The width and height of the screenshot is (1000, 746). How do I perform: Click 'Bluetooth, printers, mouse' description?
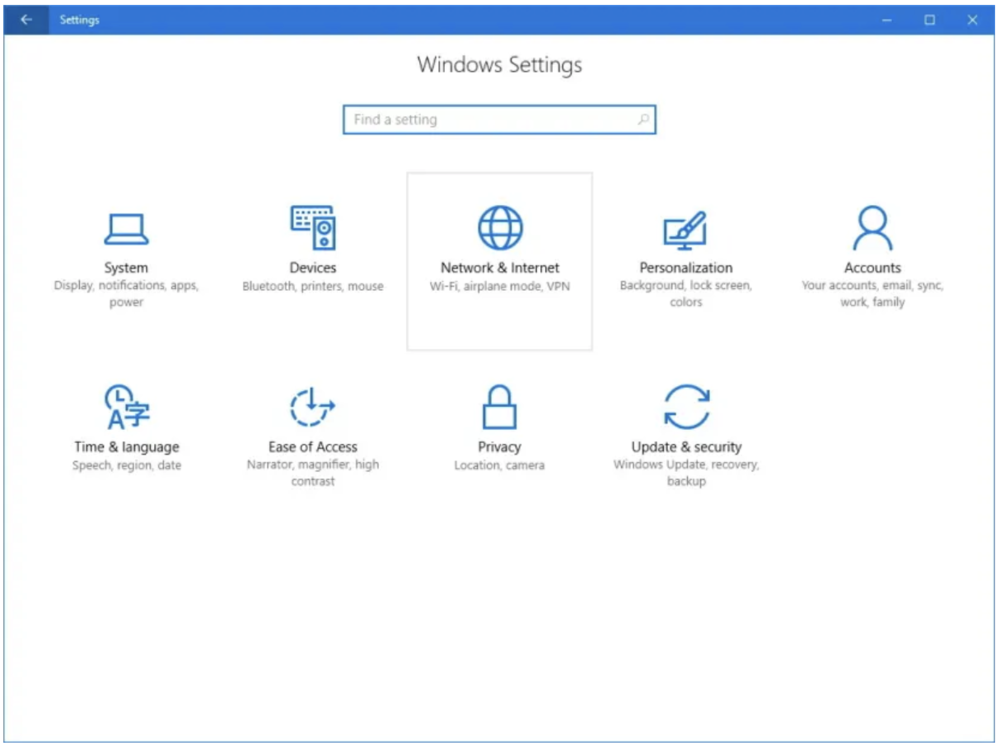tap(313, 286)
